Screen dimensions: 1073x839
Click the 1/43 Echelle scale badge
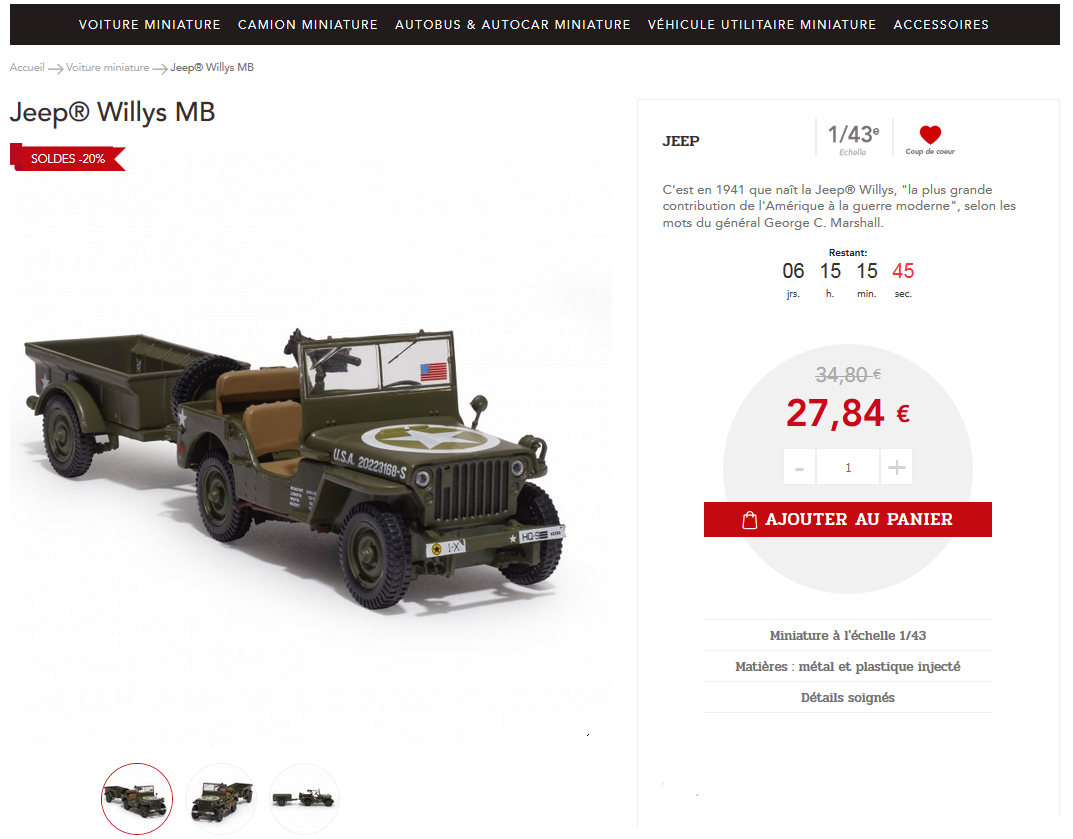click(x=853, y=139)
